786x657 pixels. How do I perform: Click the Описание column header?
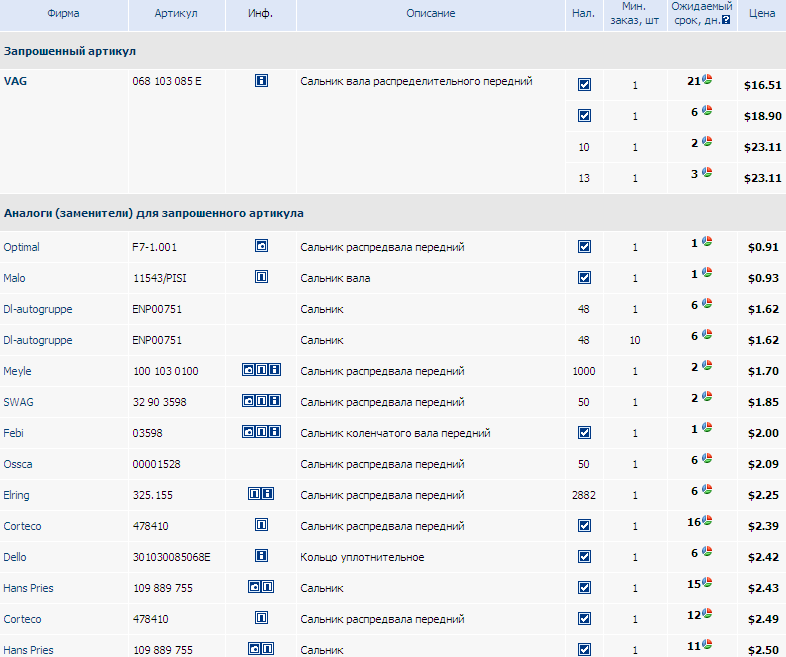click(431, 14)
